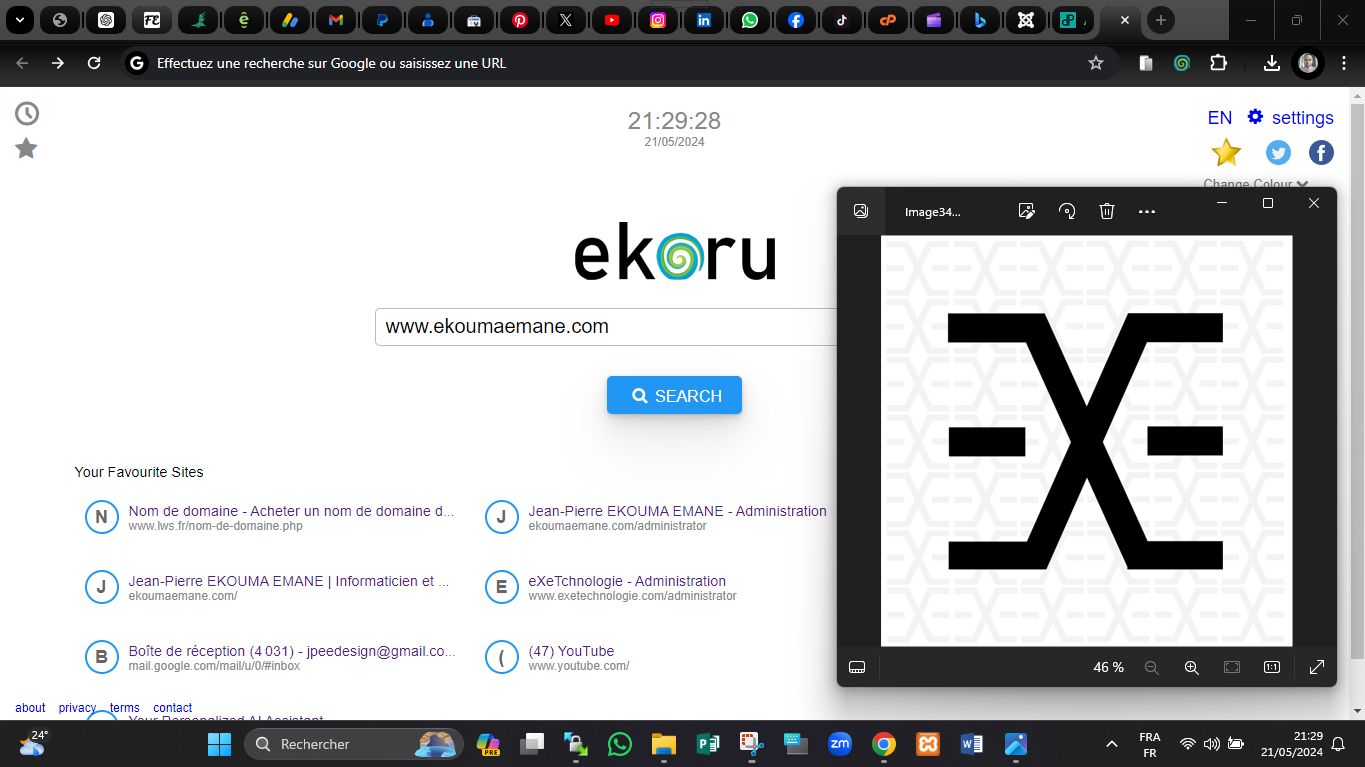Viewport: 1365px width, 767px height.
Task: Zoom in on the Photos image
Action: point(1191,667)
